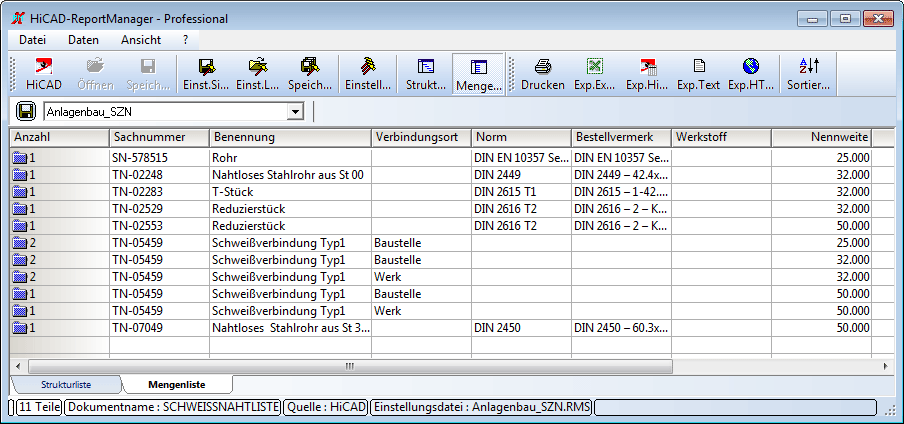Click the Sachnummer cell 'TN-07049'
The image size is (904, 424).
pyautogui.click(x=159, y=328)
